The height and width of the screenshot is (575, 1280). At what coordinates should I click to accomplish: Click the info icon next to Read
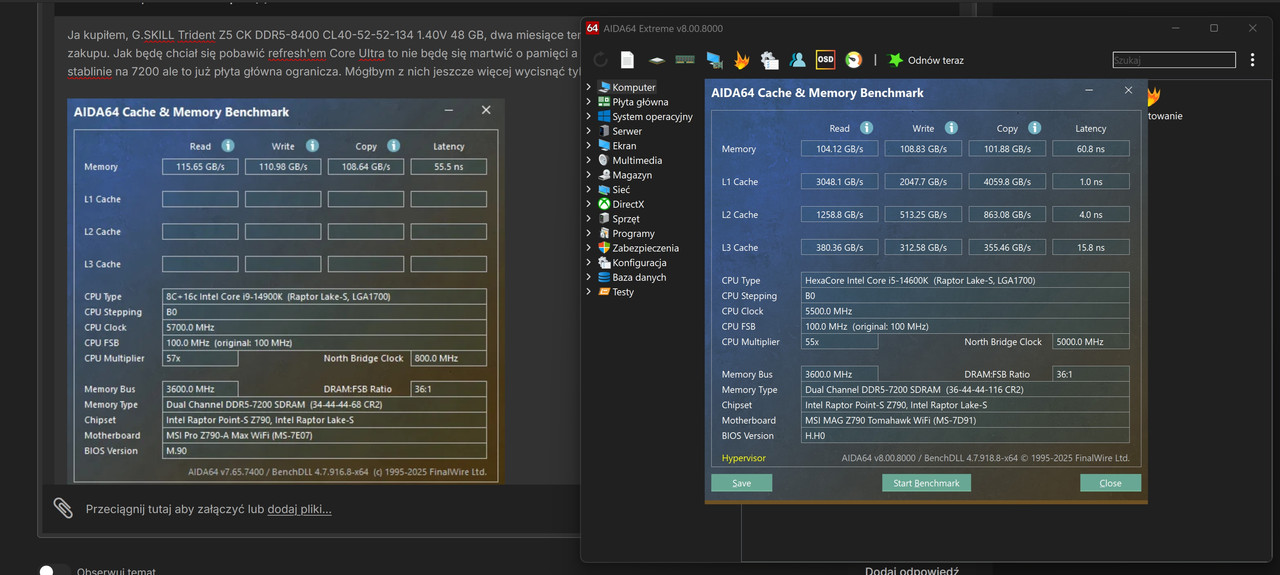tap(866, 128)
